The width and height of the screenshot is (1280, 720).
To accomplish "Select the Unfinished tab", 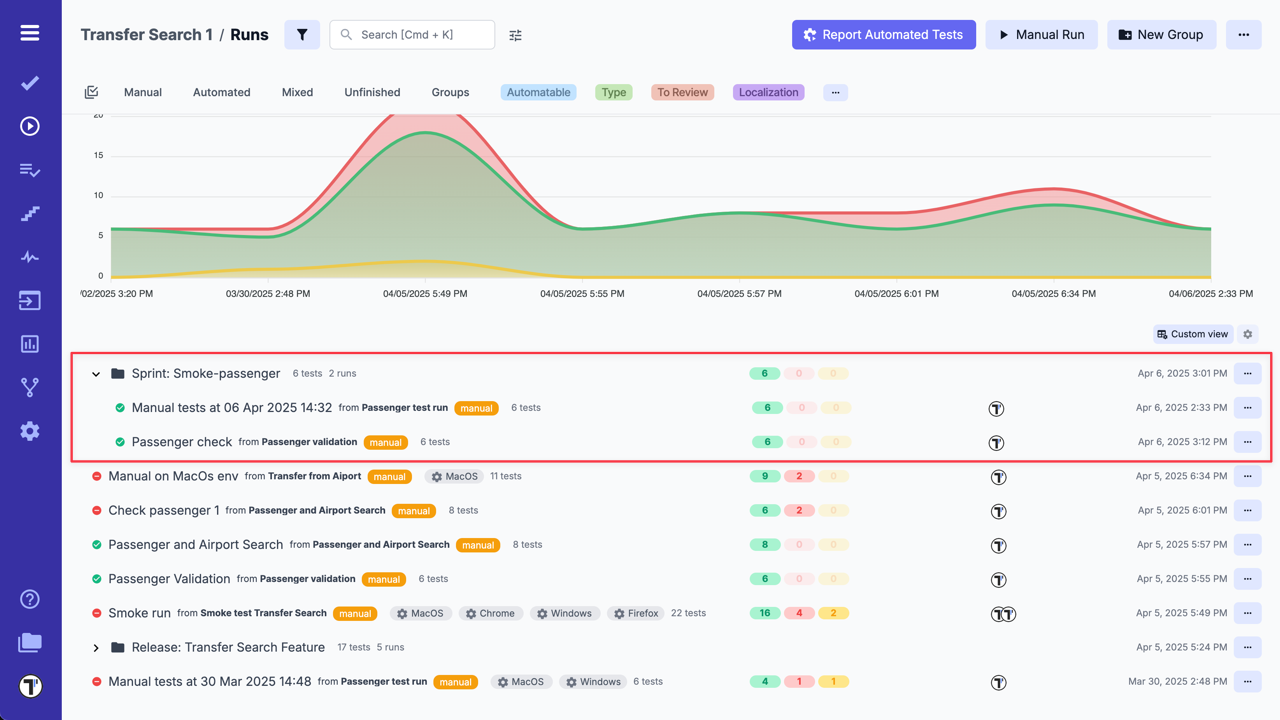I will coord(372,91).
